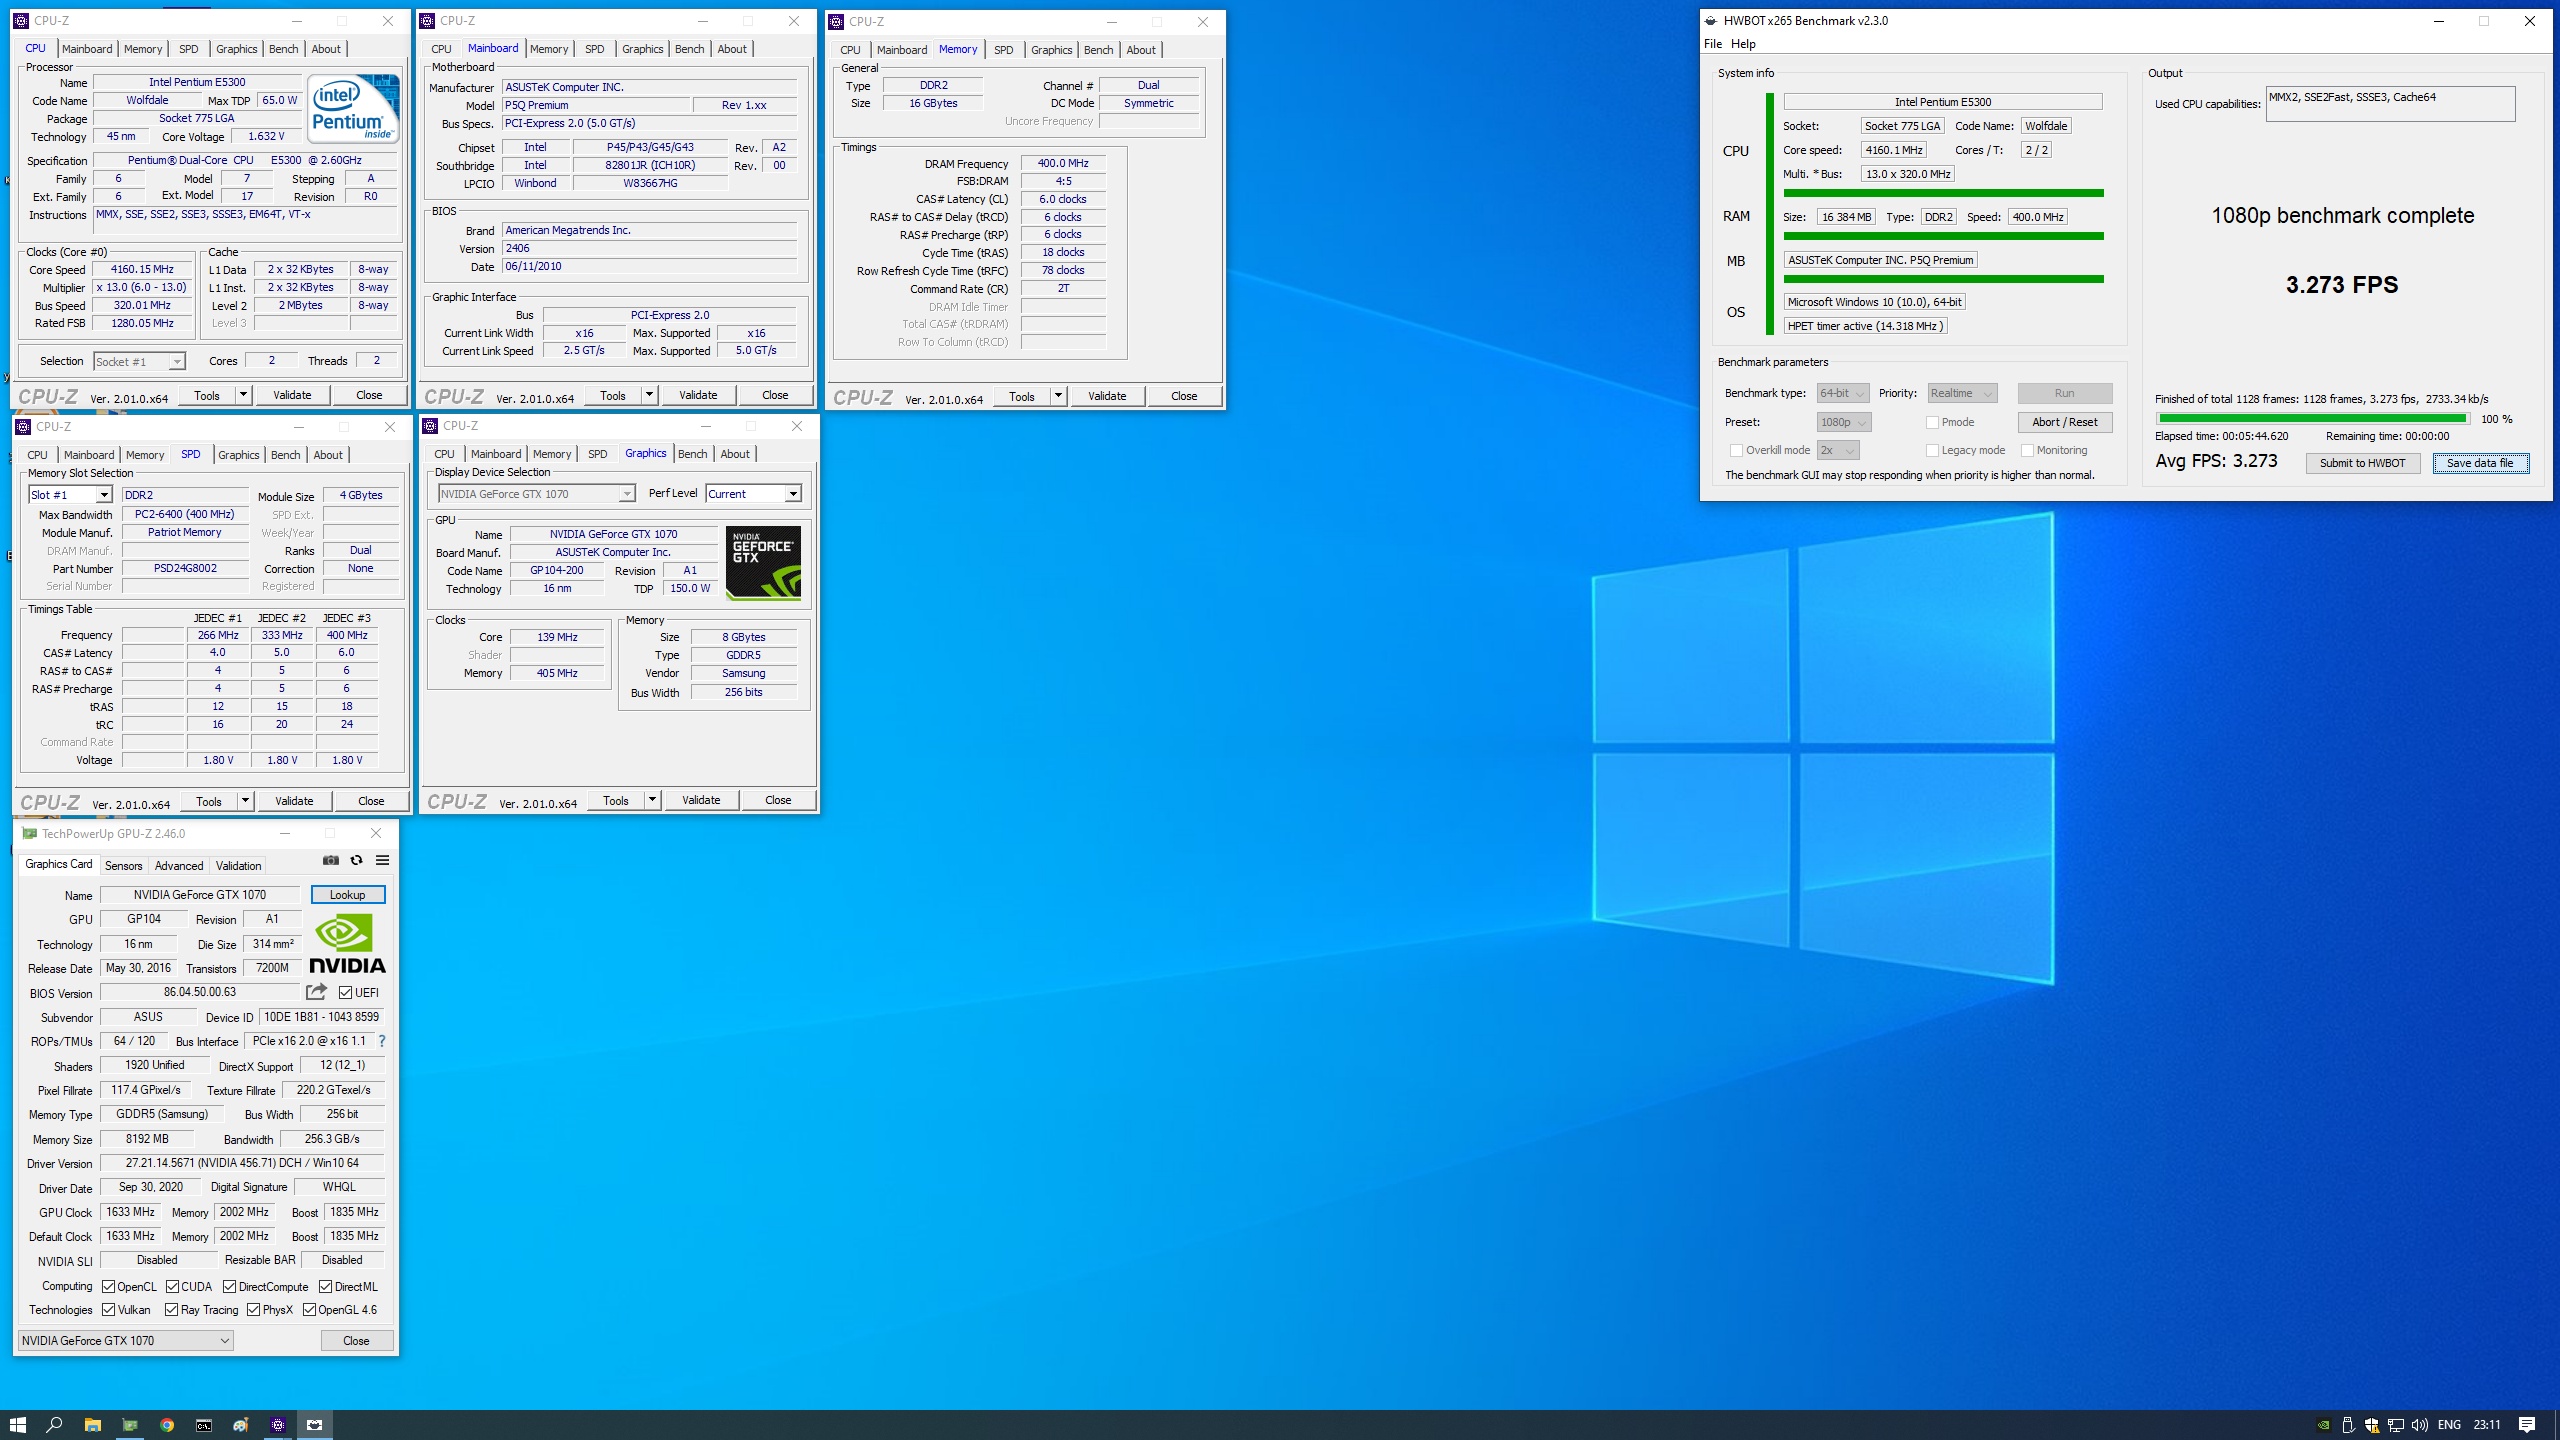The width and height of the screenshot is (2560, 1440).
Task: Toggle the CUDA checkbox
Action: tap(172, 1286)
